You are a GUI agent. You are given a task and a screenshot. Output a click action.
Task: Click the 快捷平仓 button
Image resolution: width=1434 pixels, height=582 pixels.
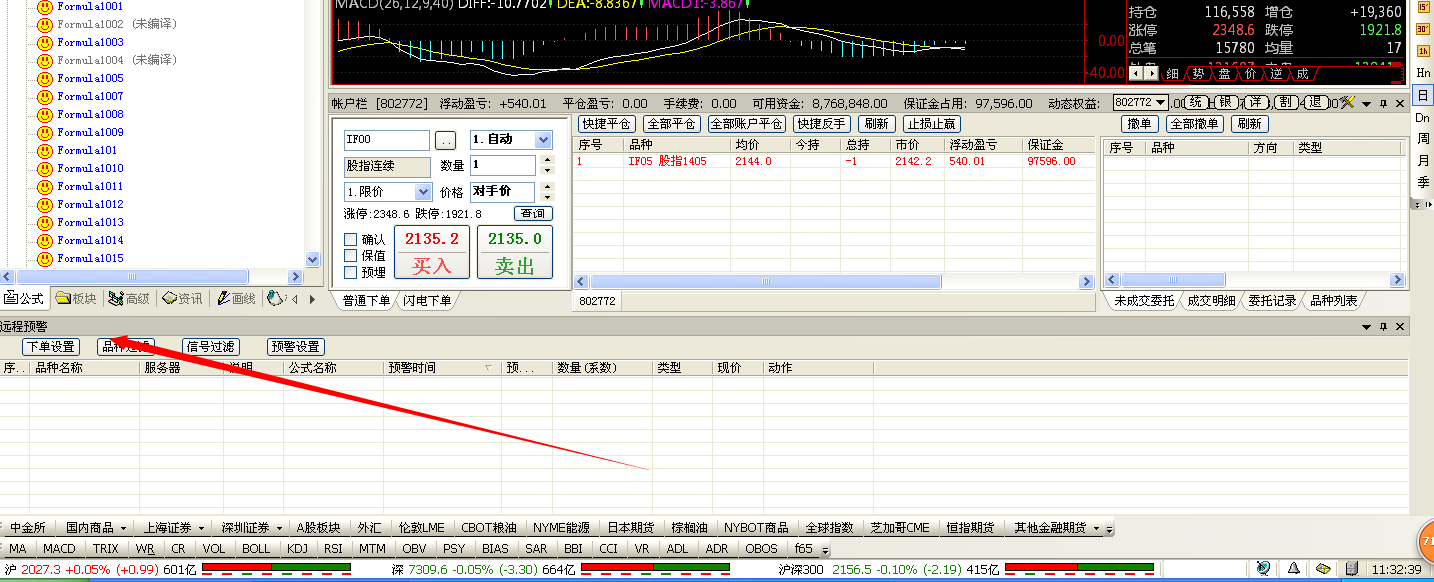tap(607, 124)
